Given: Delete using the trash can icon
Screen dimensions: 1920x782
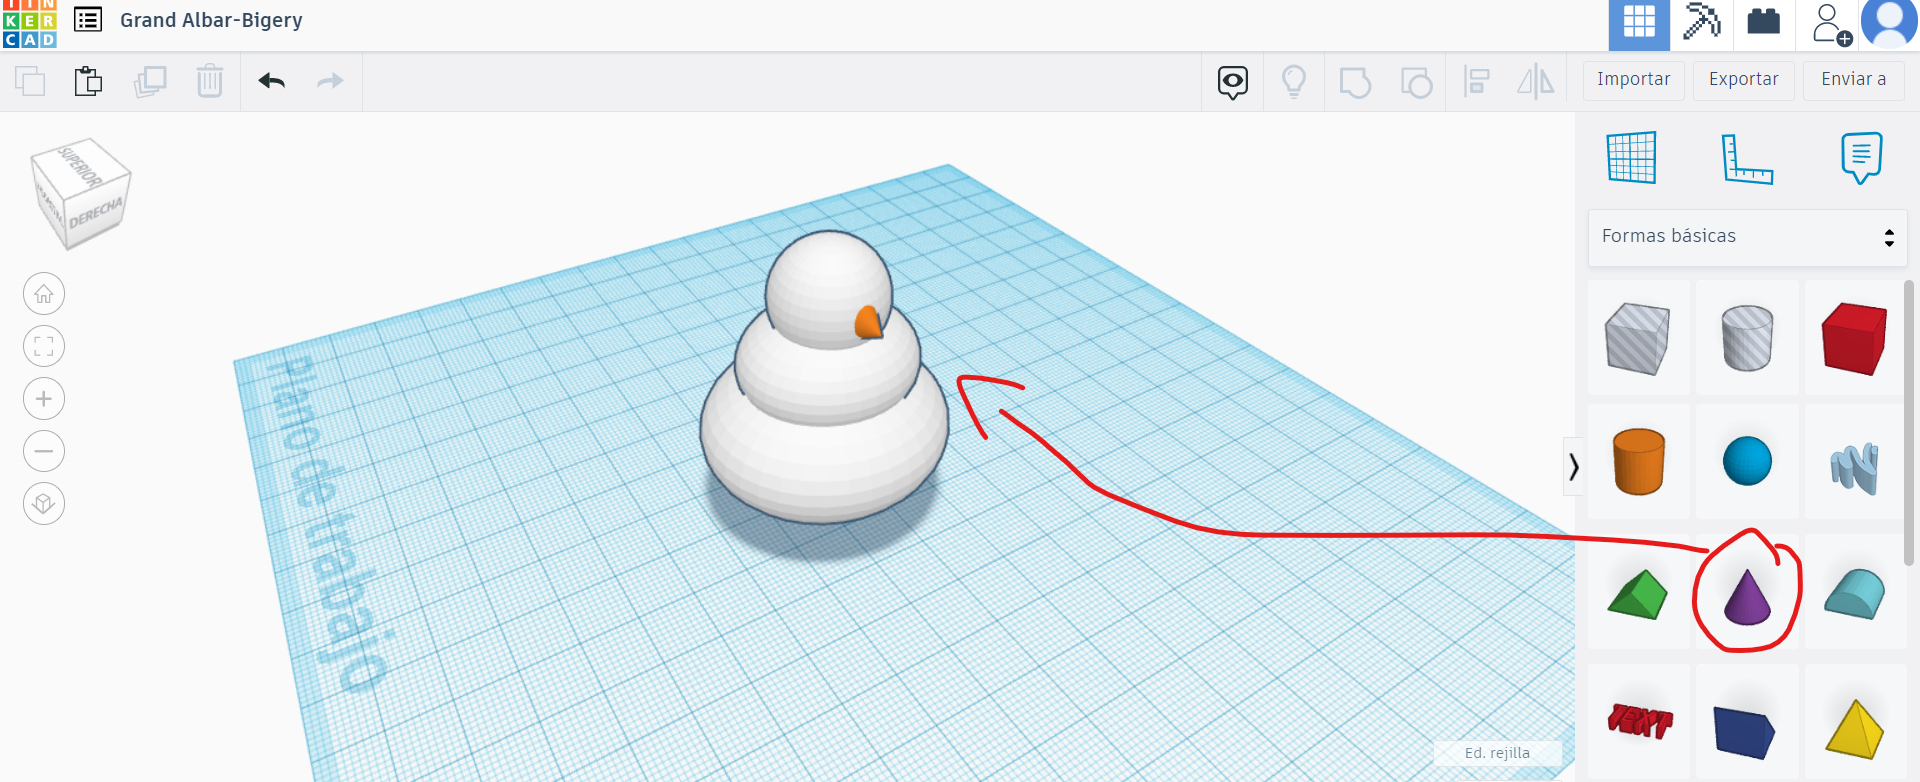Looking at the screenshot, I should 210,81.
